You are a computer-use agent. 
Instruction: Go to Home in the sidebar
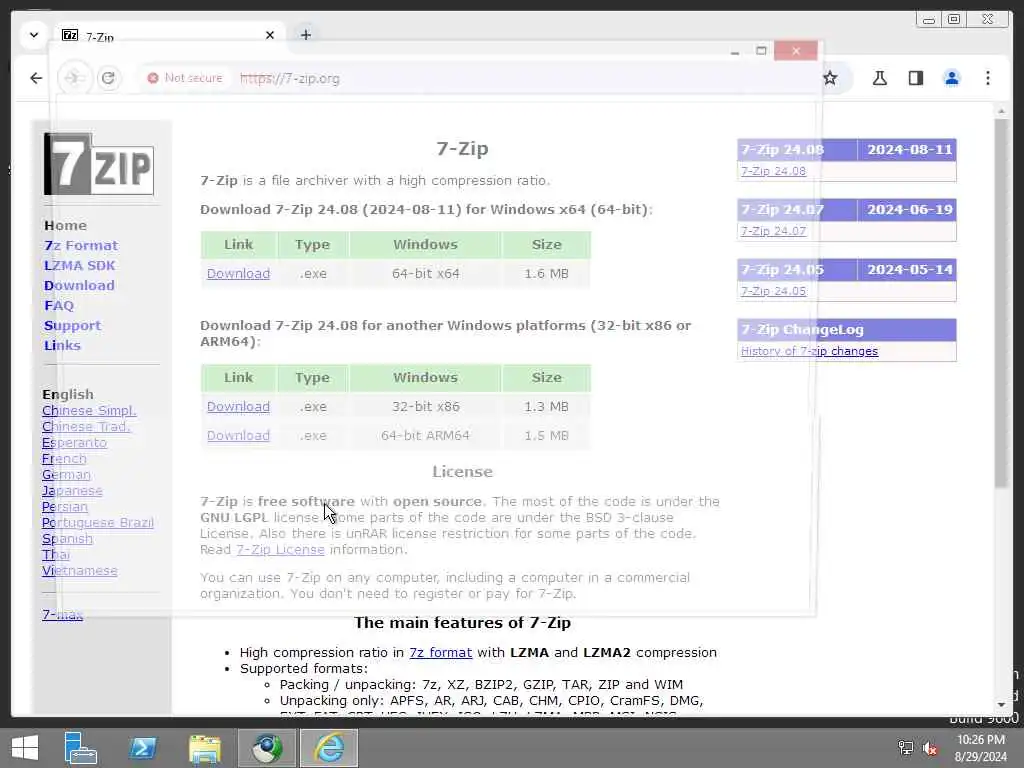click(65, 225)
